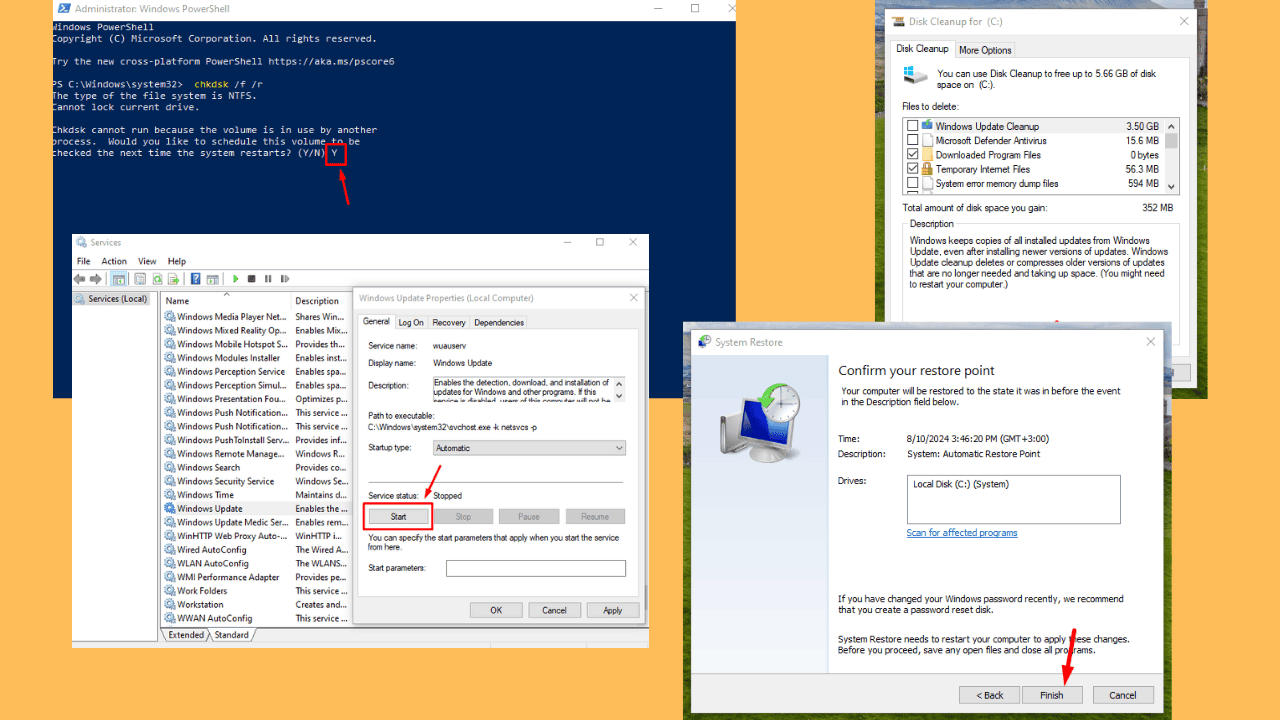Click the System Restore title bar icon

[x=704, y=342]
